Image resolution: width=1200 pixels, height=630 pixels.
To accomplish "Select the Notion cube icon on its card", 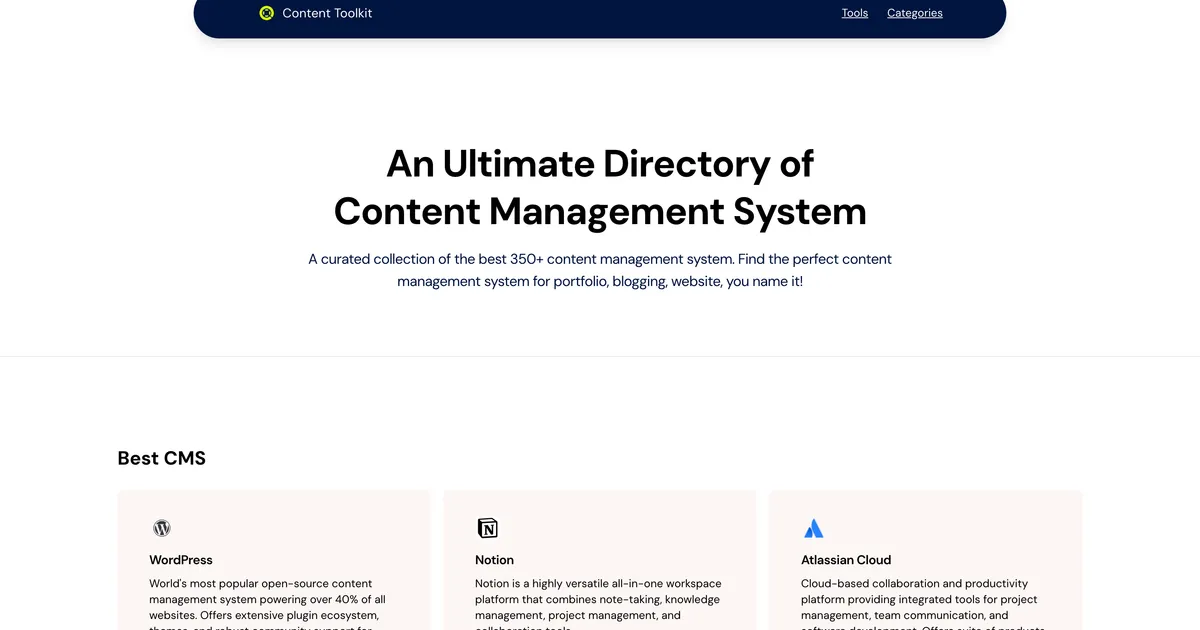I will 487,527.
